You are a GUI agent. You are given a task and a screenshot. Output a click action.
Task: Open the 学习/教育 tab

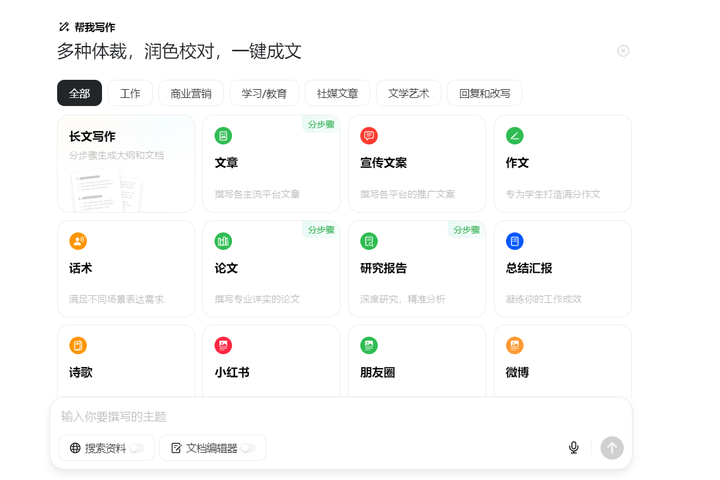click(x=264, y=93)
